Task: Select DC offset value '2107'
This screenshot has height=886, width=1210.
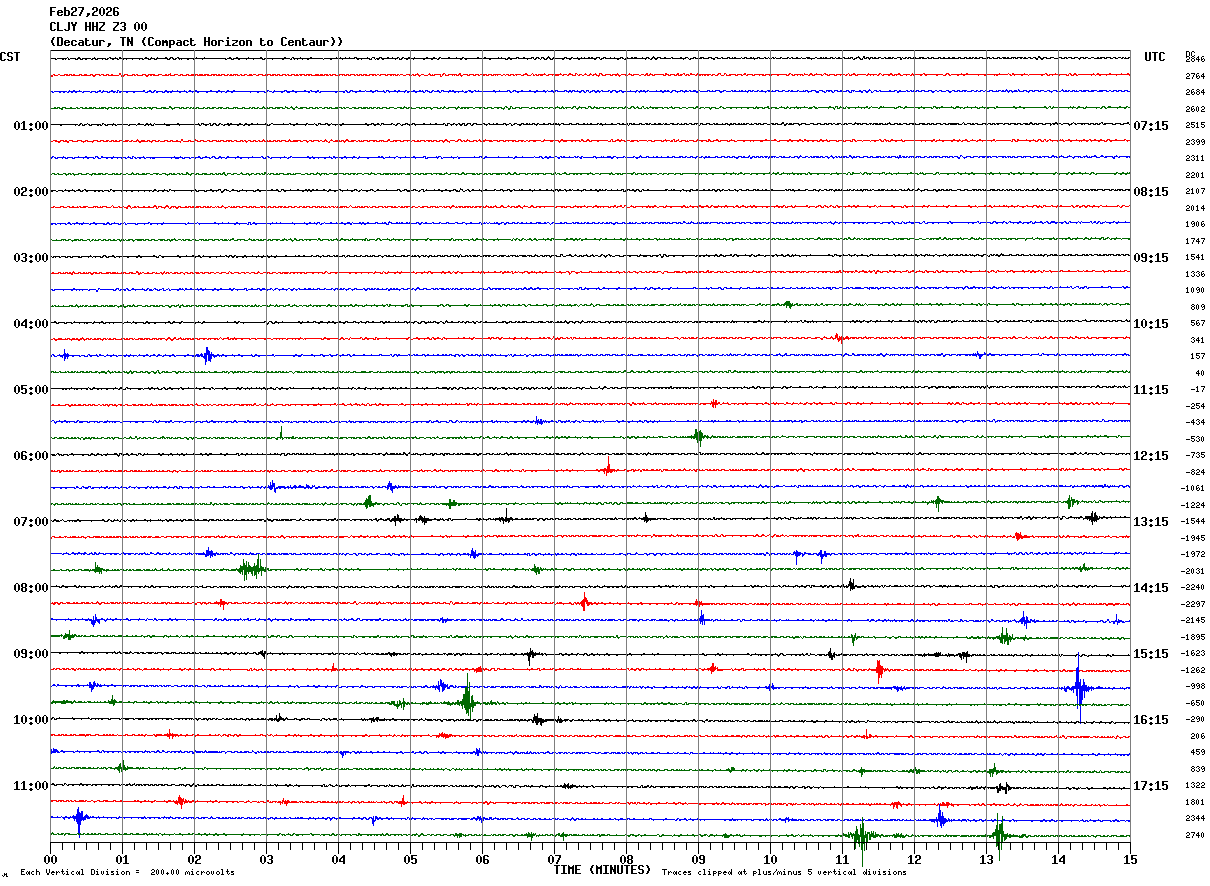Action: coord(1195,192)
